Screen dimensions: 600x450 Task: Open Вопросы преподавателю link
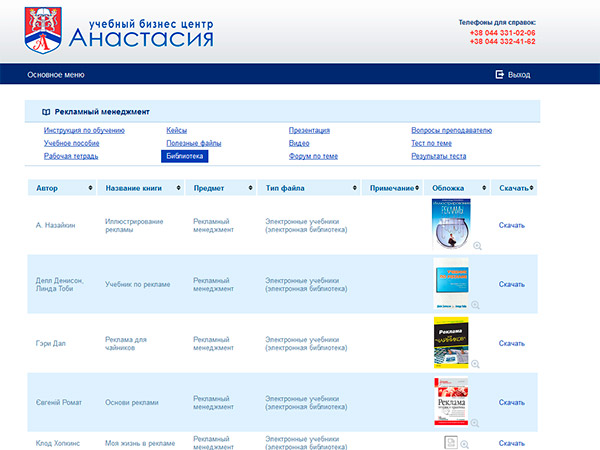click(451, 130)
